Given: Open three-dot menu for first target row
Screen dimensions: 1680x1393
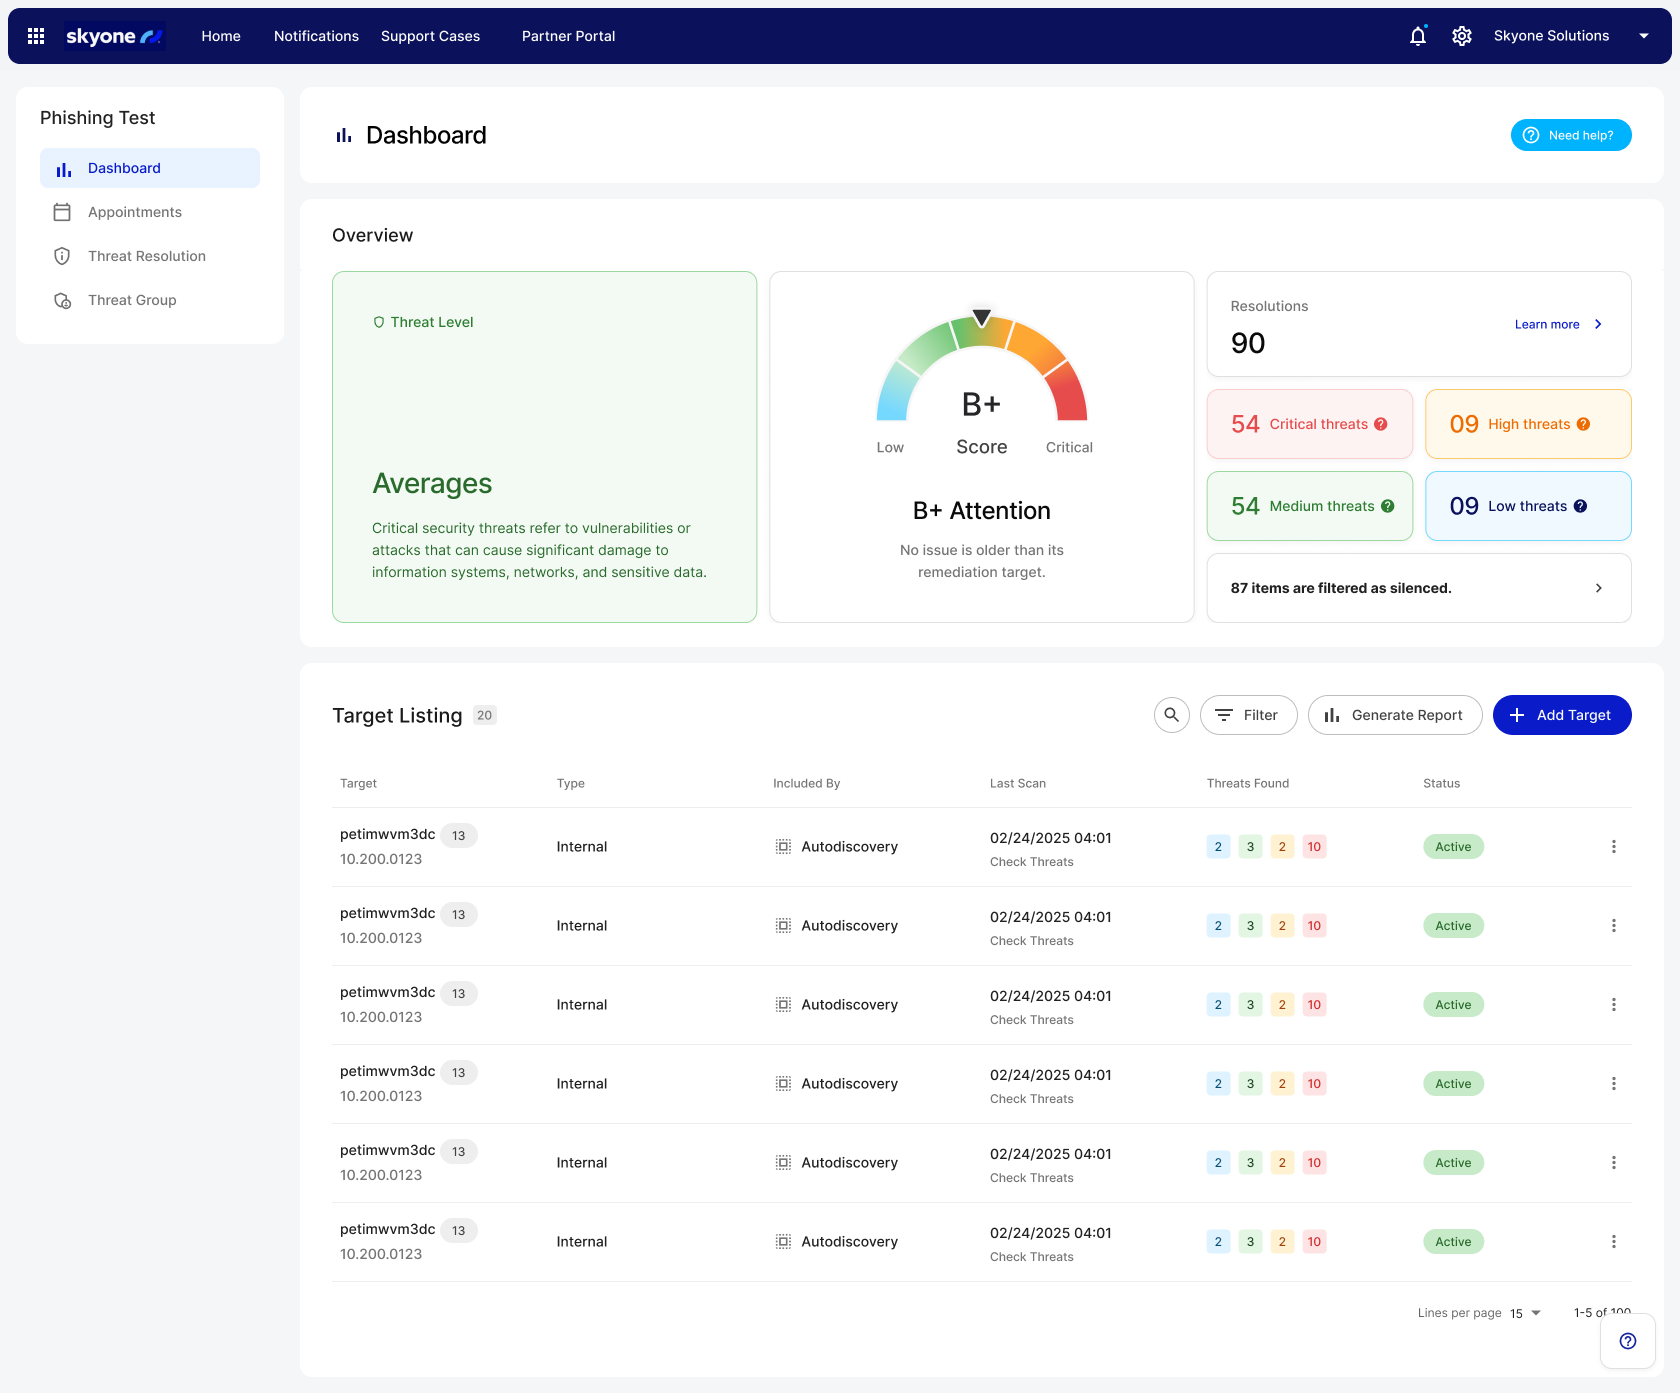Looking at the screenshot, I should pyautogui.click(x=1613, y=847).
